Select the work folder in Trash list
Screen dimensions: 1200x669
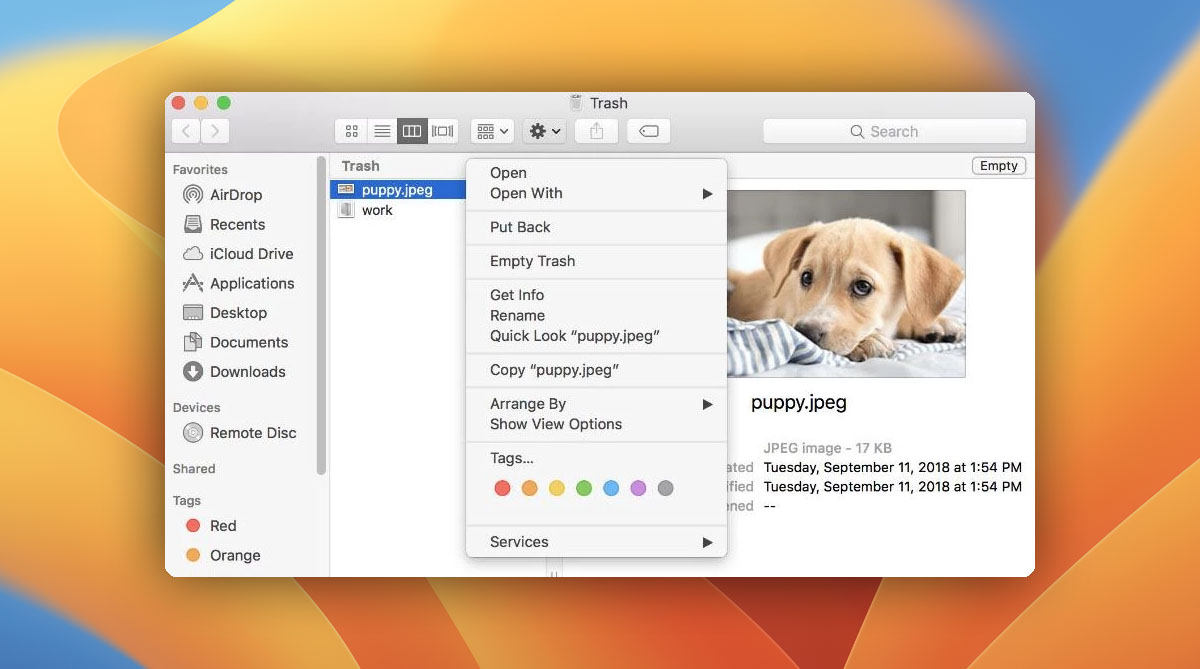(377, 210)
